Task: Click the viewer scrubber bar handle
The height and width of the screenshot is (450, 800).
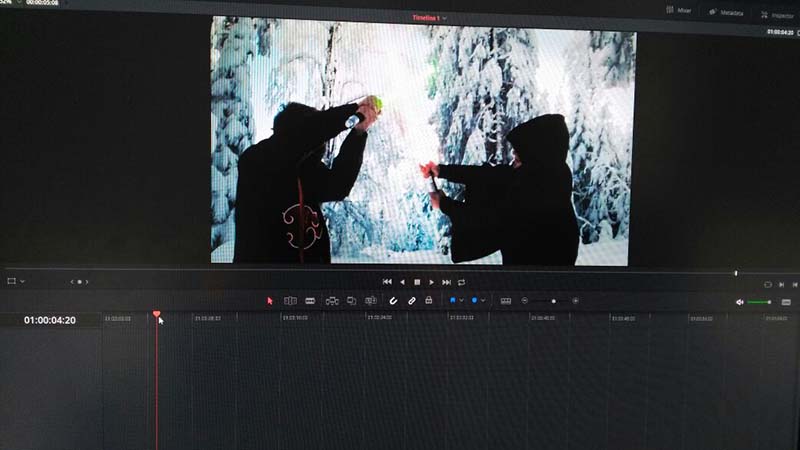Action: click(x=736, y=273)
